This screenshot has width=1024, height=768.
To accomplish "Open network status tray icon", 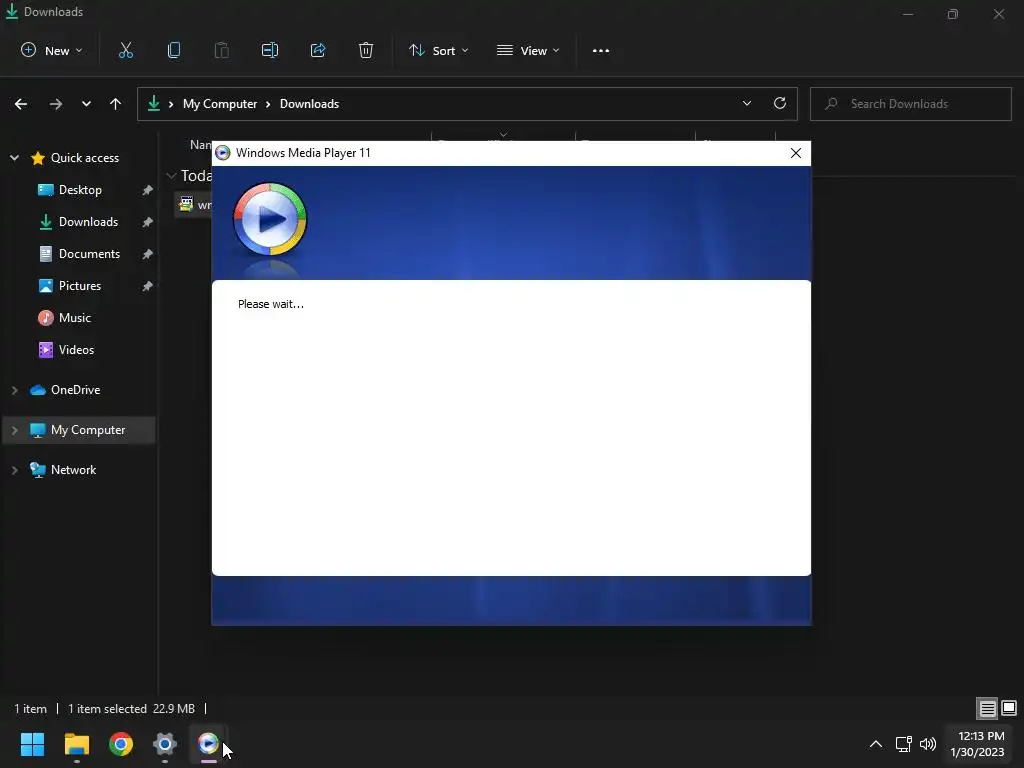I will pos(903,744).
